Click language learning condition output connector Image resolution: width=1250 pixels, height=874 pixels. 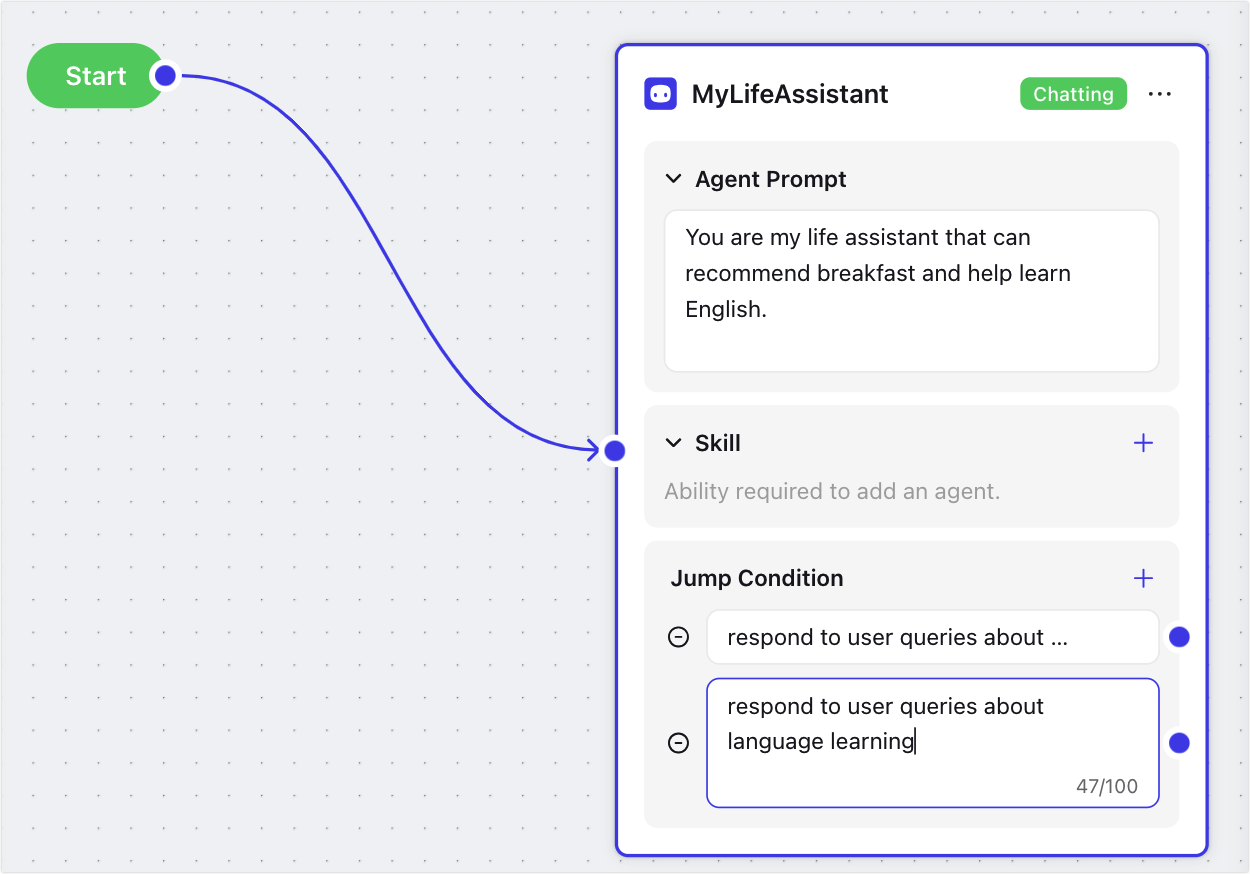point(1179,743)
